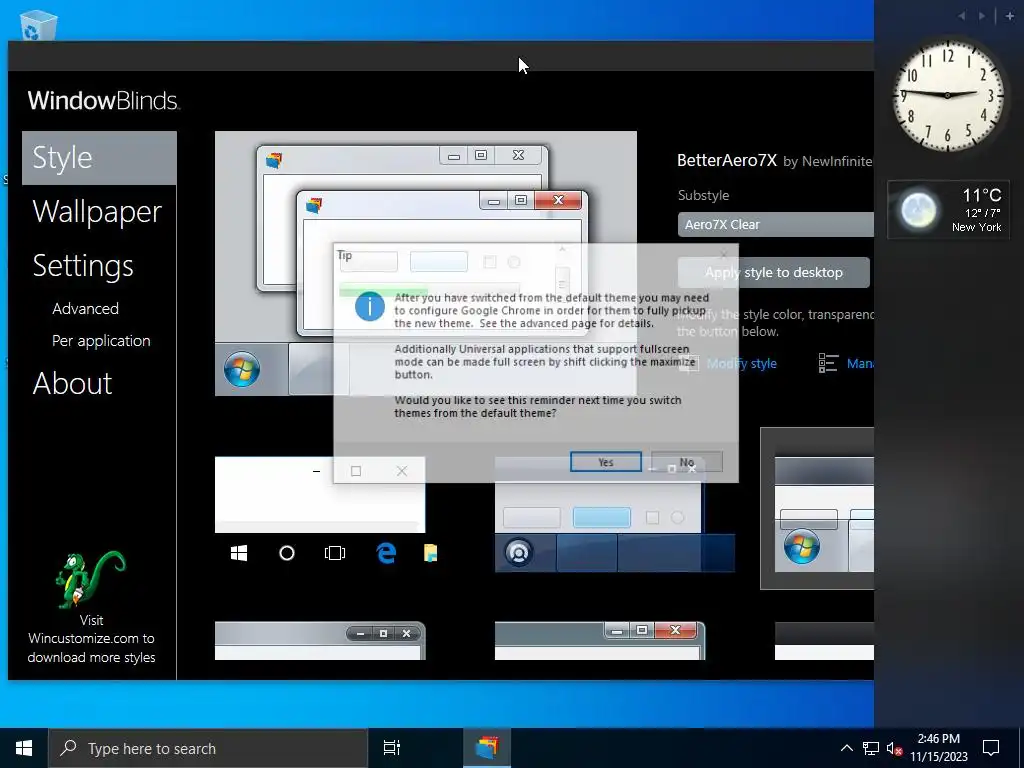Select the dark blue taskbar style thumbnail
The width and height of the screenshot is (1024, 768).
[615, 515]
